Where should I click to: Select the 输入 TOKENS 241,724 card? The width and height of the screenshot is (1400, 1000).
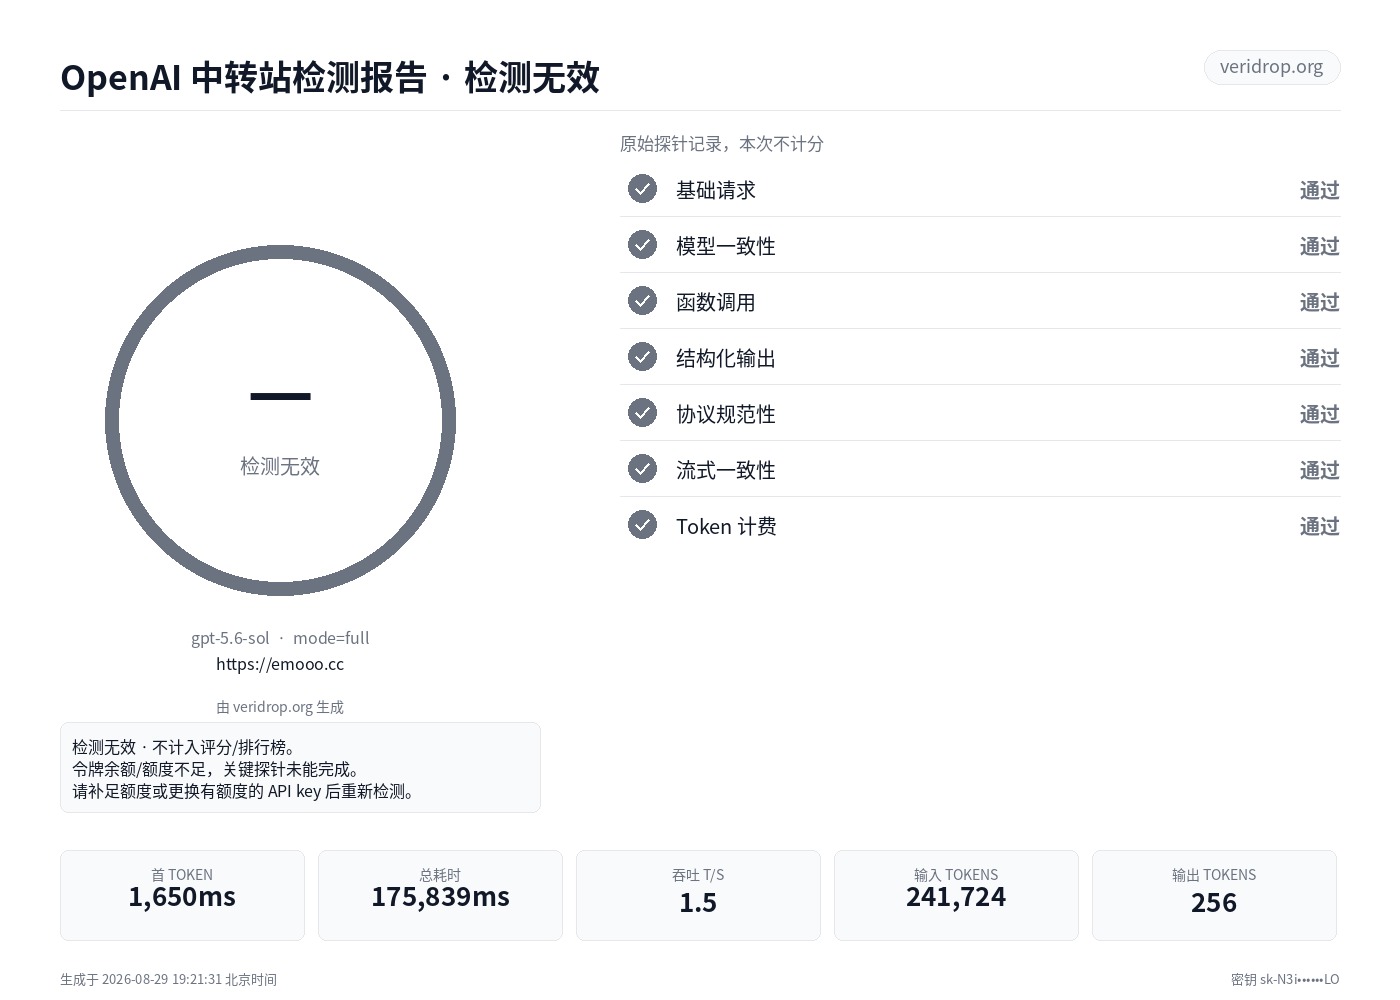pyautogui.click(x=956, y=895)
